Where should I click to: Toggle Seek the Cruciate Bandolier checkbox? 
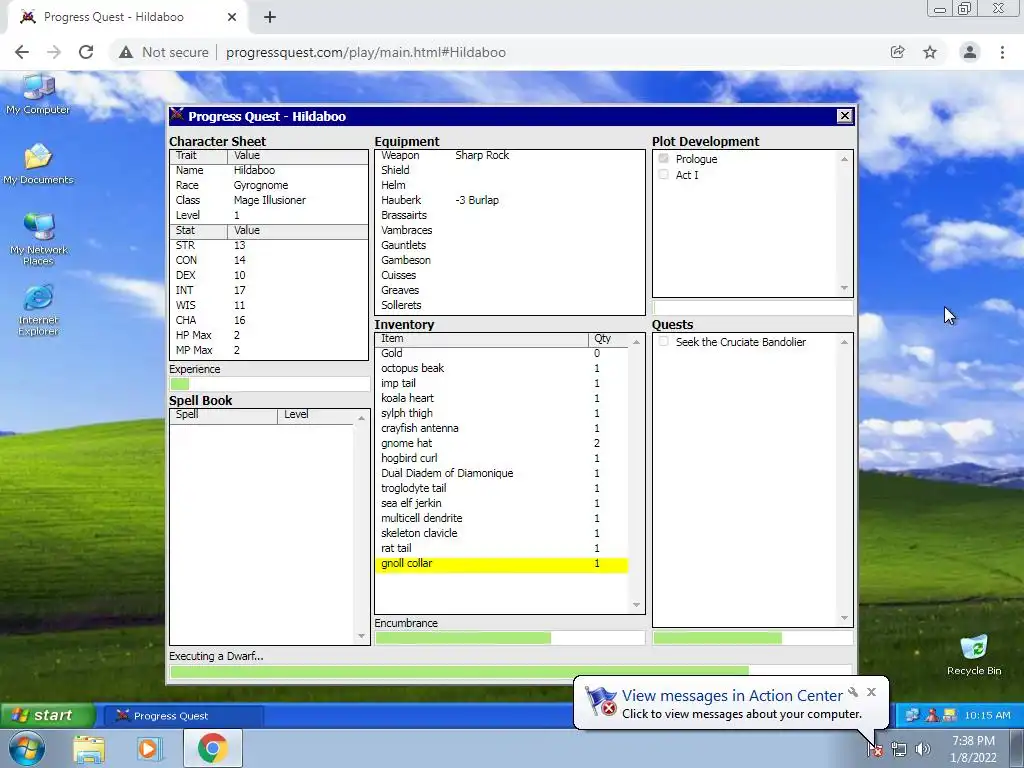pyautogui.click(x=664, y=342)
